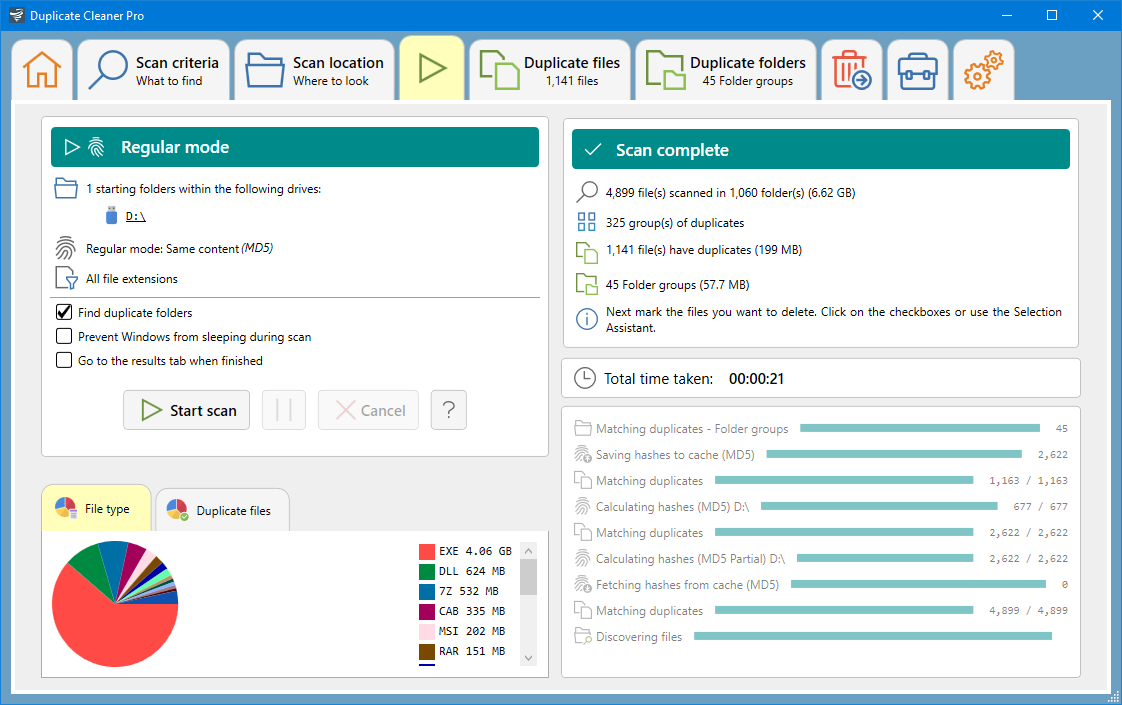Image resolution: width=1122 pixels, height=705 pixels.
Task: Click the Start scan button
Action: click(x=187, y=410)
